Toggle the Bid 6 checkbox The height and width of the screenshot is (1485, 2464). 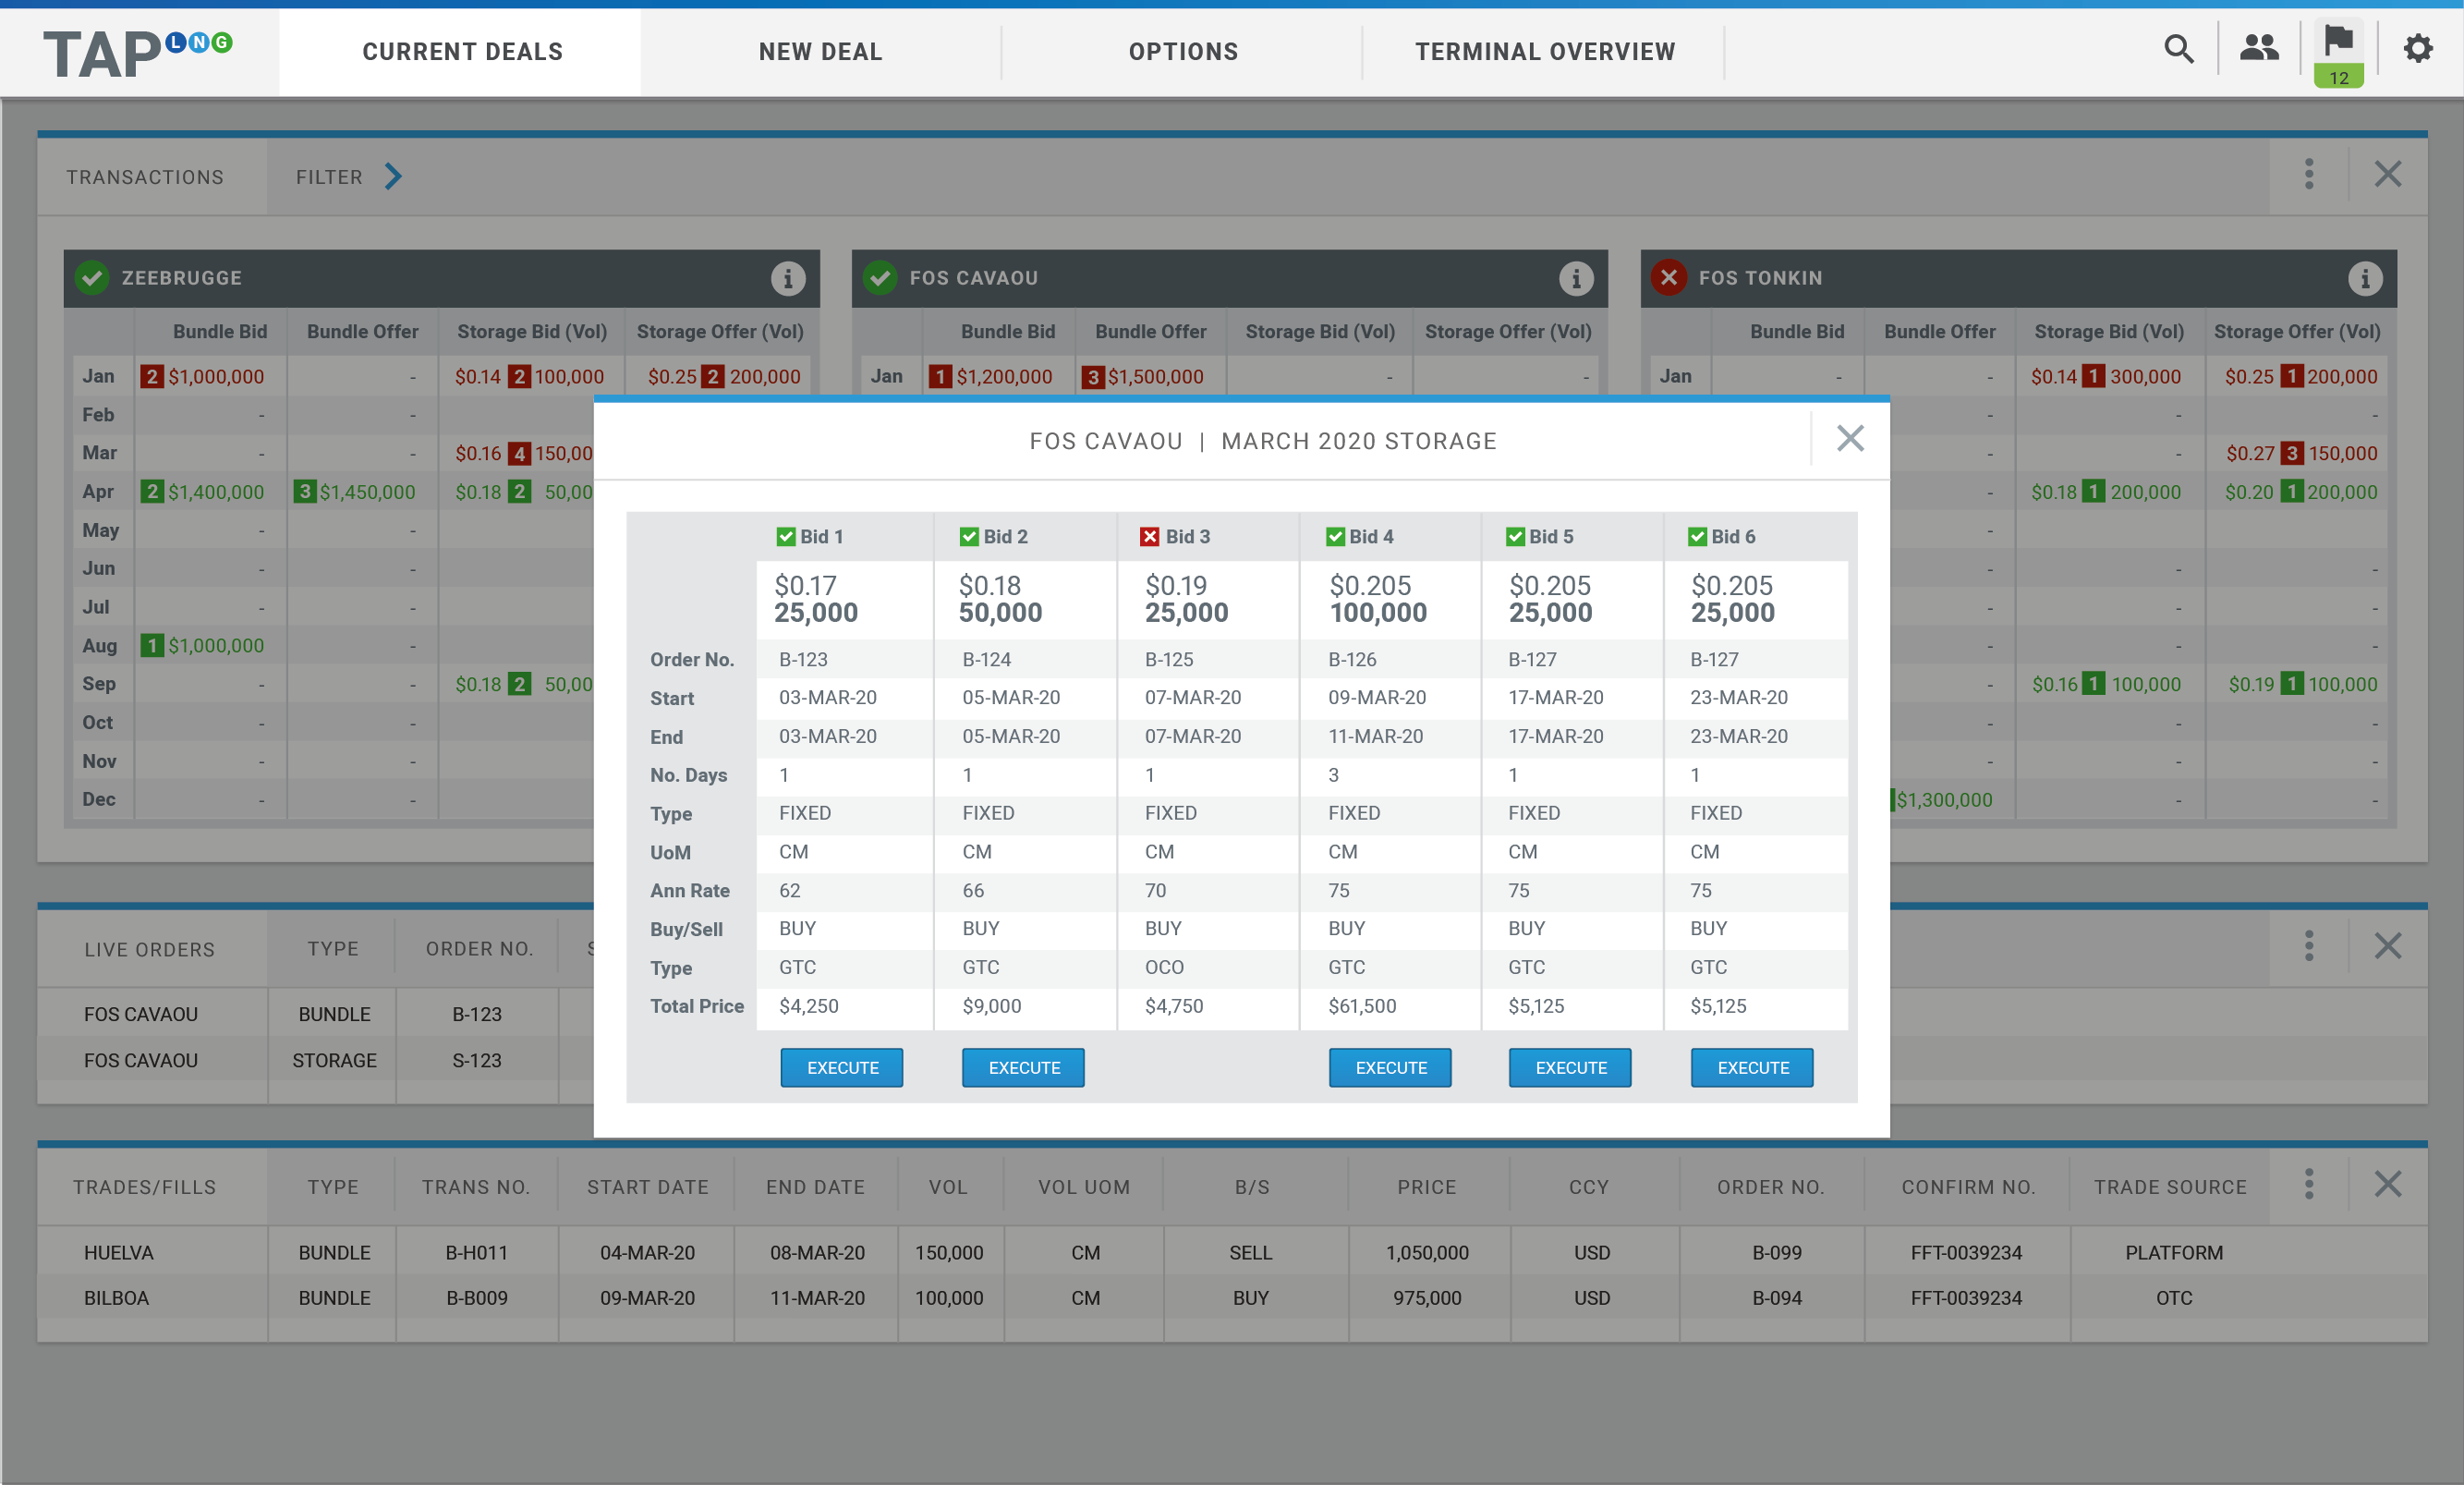pyautogui.click(x=1697, y=537)
